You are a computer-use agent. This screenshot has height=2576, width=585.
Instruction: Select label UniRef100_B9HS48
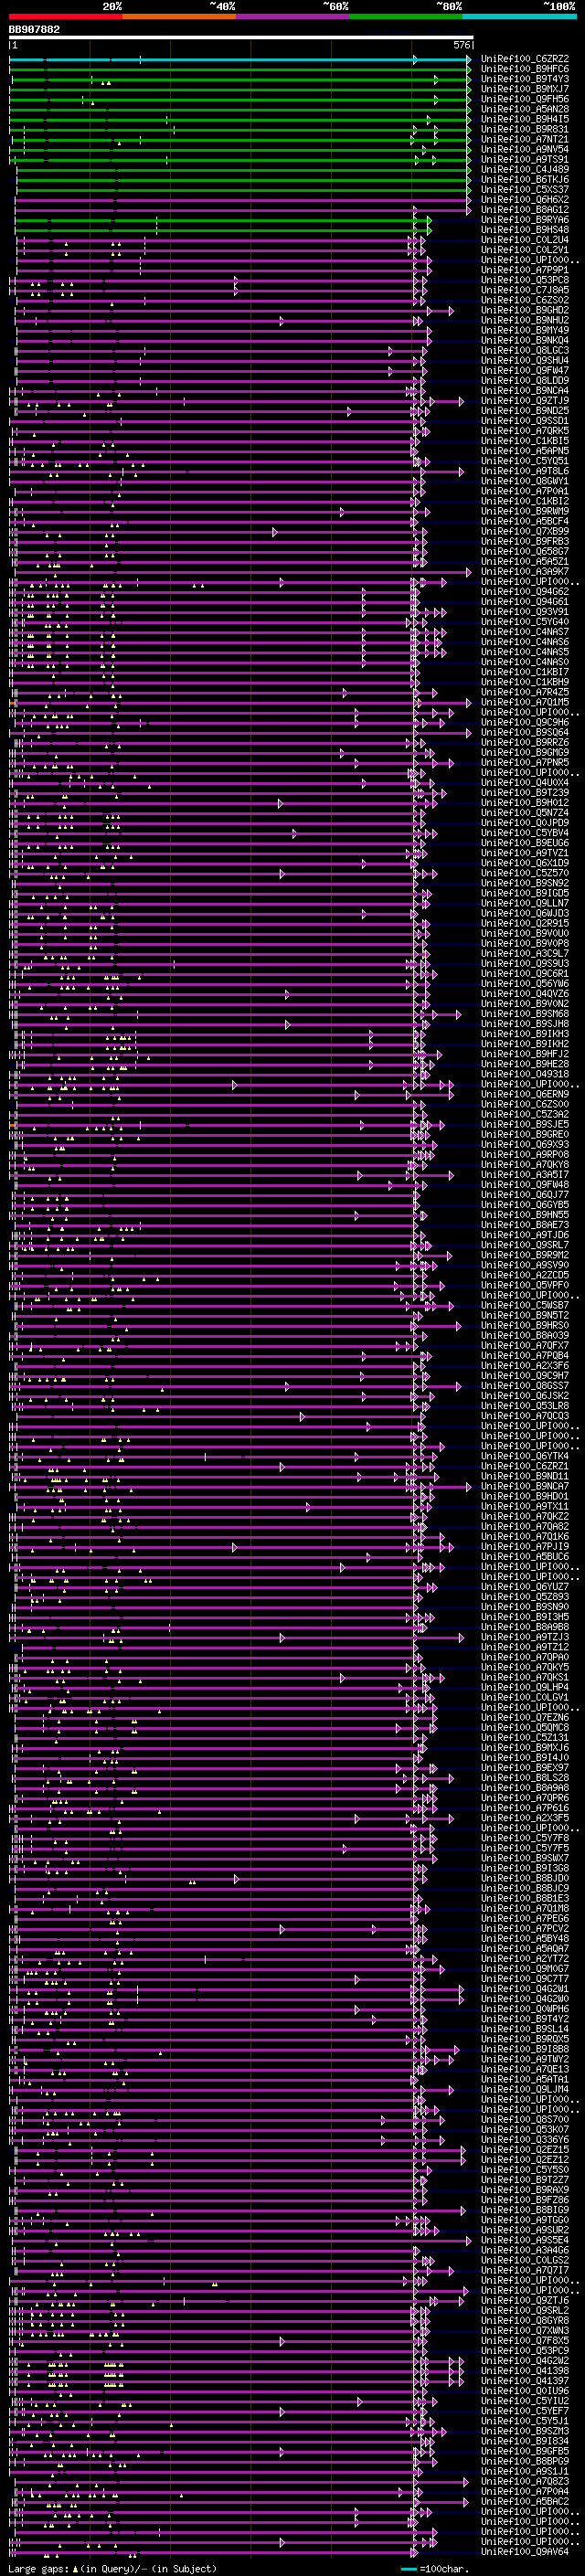pyautogui.click(x=525, y=230)
